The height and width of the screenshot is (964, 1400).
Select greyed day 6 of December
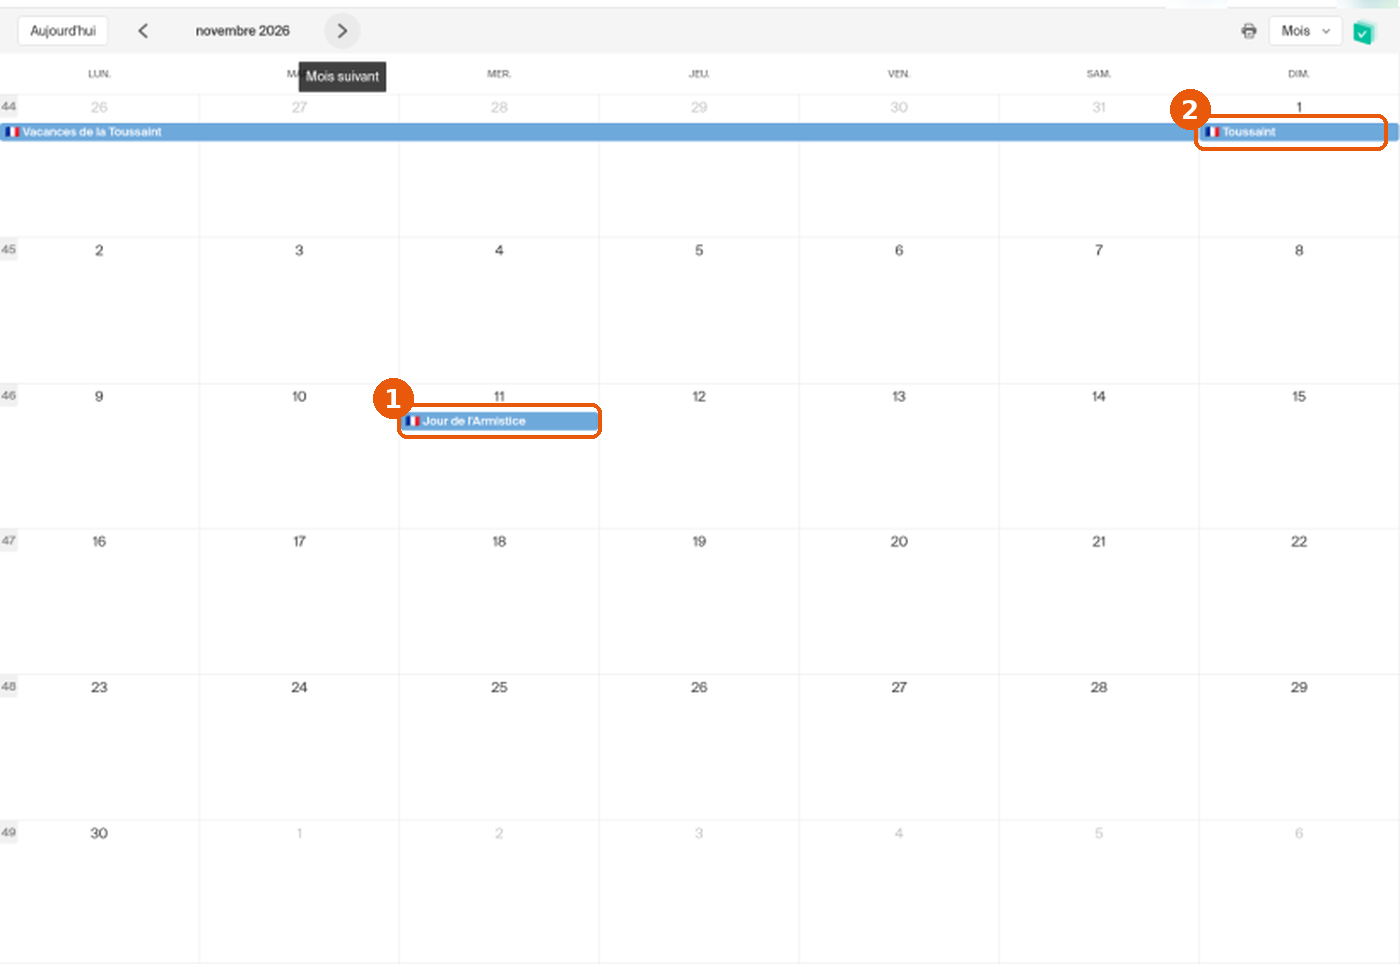tap(1299, 833)
